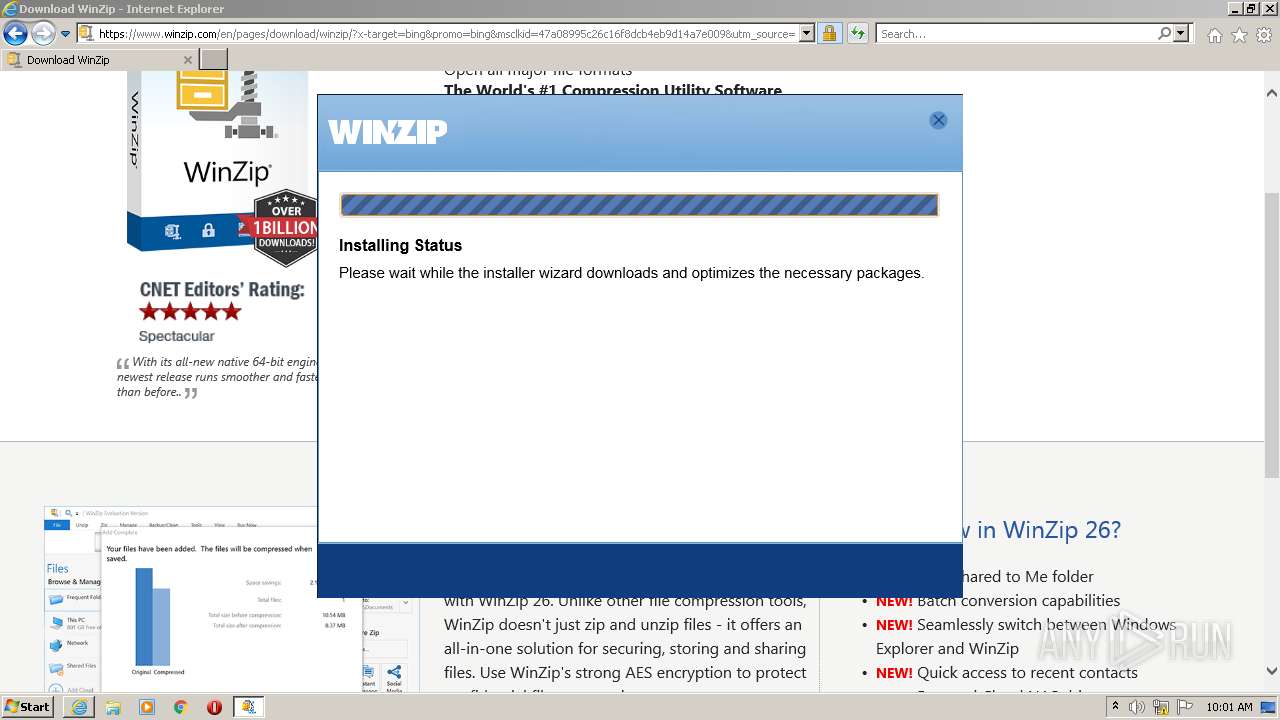Minimize the Internet Explorer window
Screen dimensions: 1280x720
click(x=1235, y=8)
